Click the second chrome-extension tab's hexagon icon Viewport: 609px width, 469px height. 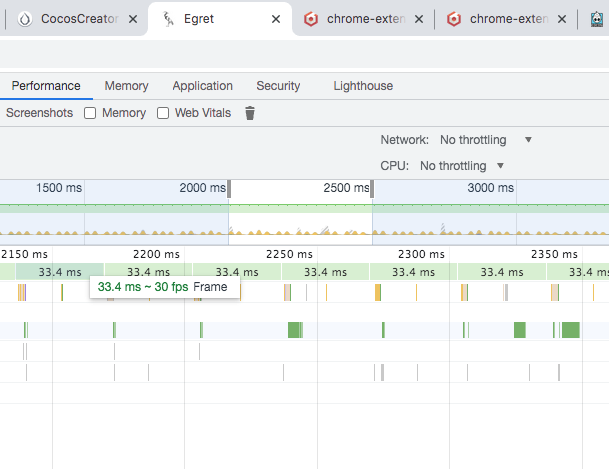(454, 19)
